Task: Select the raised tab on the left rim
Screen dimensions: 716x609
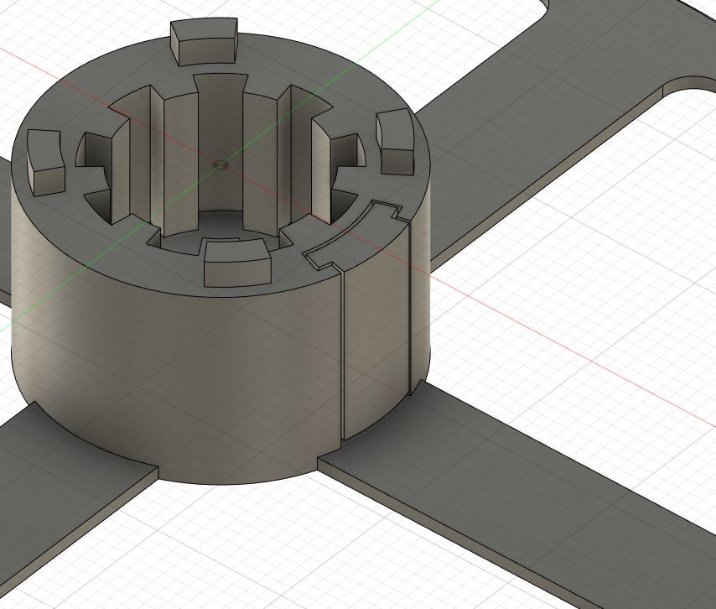Action: (x=44, y=164)
